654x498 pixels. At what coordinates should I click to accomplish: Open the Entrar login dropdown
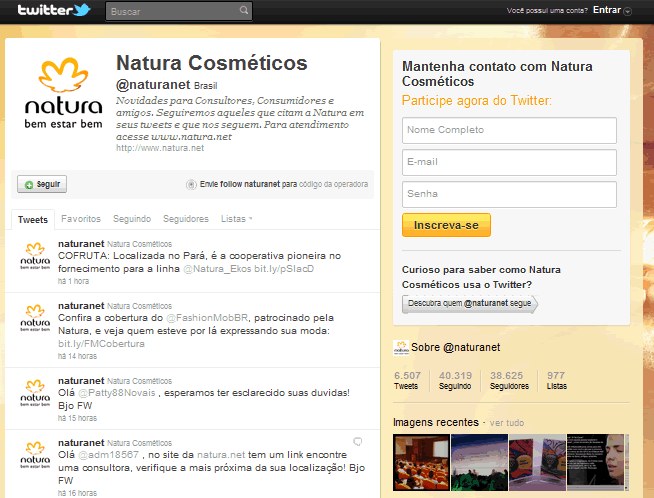tap(612, 10)
